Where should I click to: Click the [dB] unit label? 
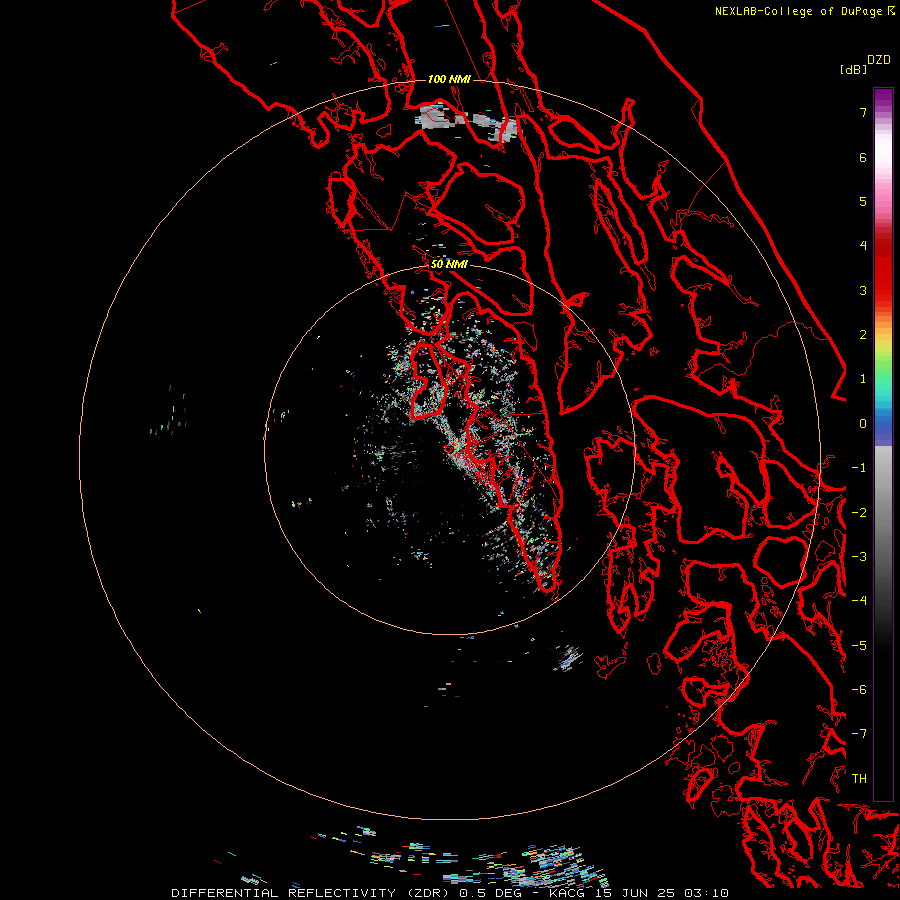tap(853, 70)
